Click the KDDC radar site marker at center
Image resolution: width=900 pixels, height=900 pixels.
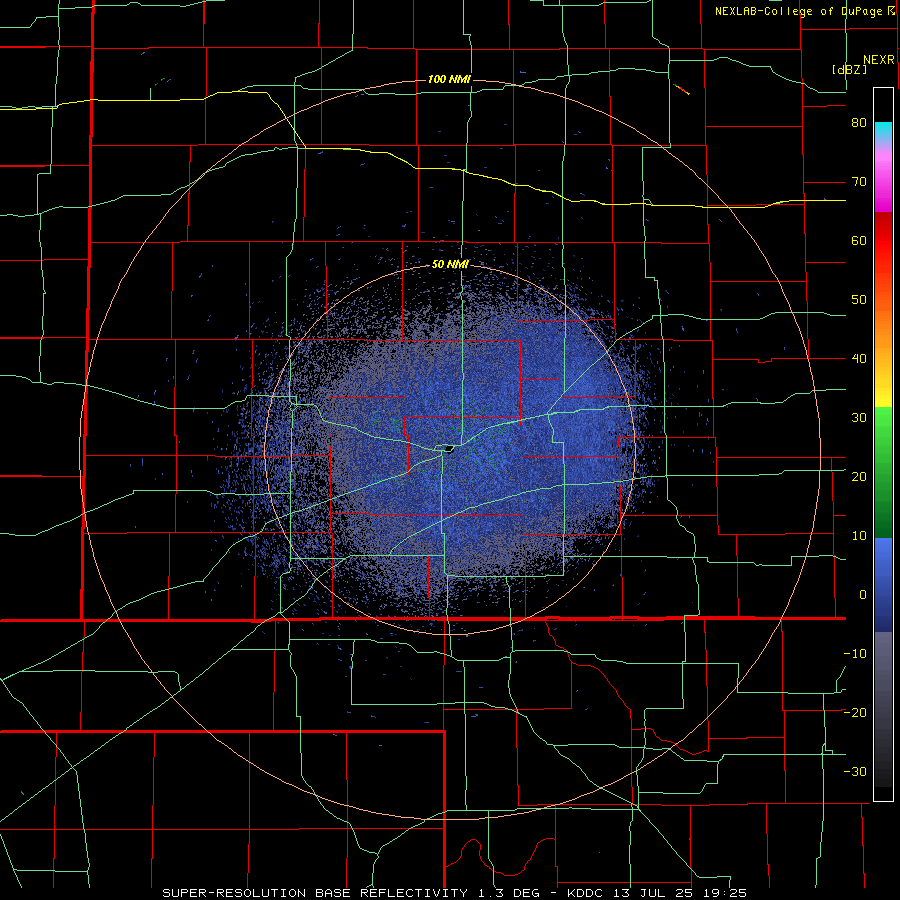tap(448, 448)
